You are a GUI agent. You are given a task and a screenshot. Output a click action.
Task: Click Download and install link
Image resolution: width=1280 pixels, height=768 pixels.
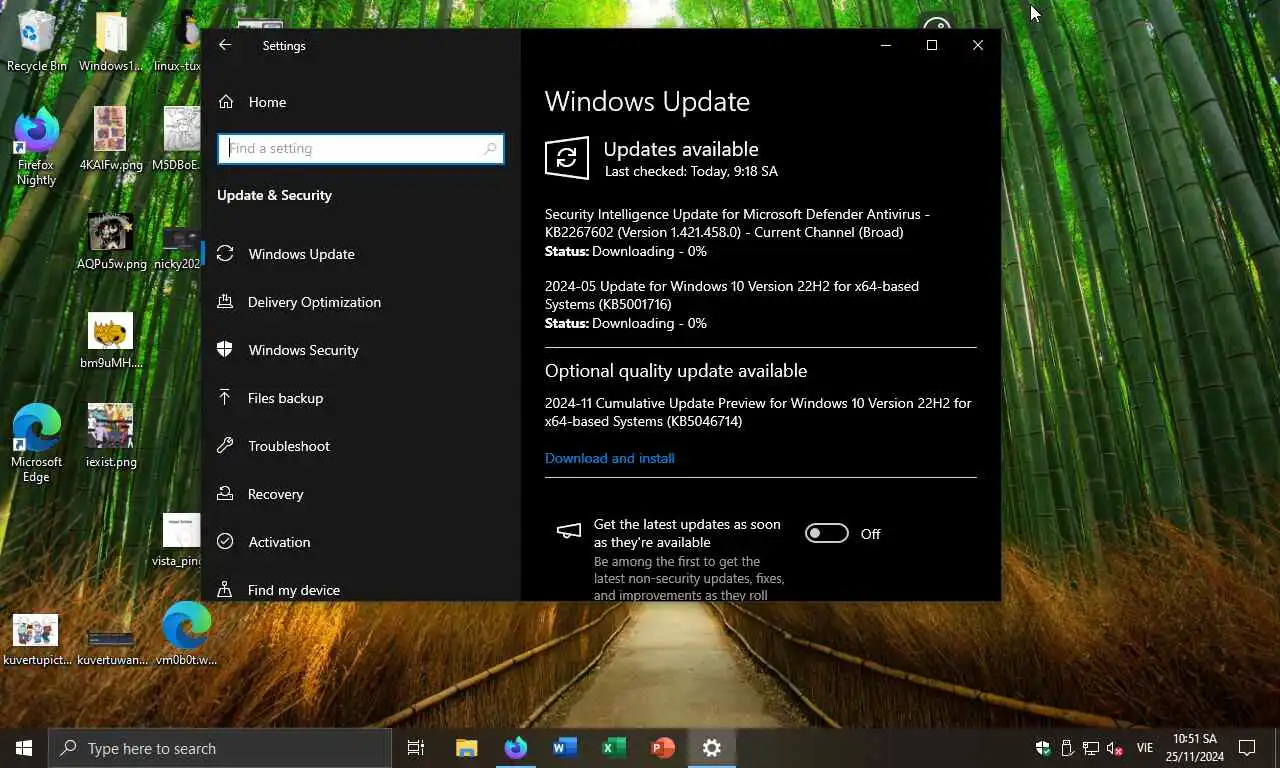(609, 458)
